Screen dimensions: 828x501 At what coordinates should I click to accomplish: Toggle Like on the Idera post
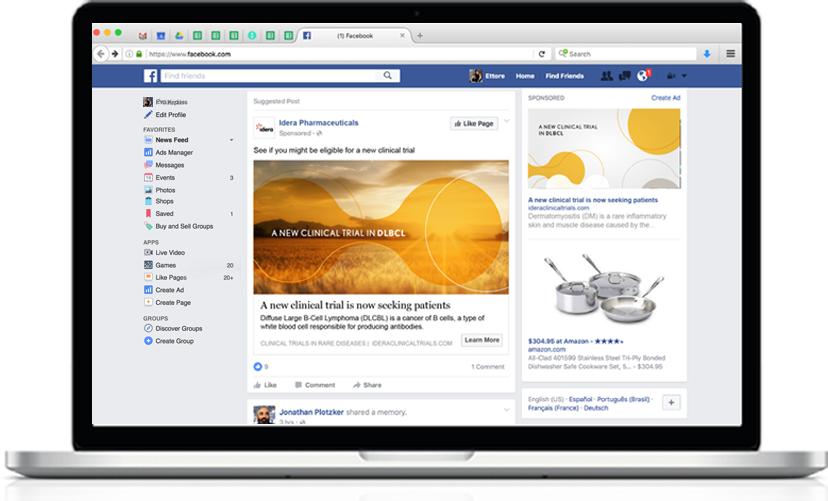pos(265,385)
